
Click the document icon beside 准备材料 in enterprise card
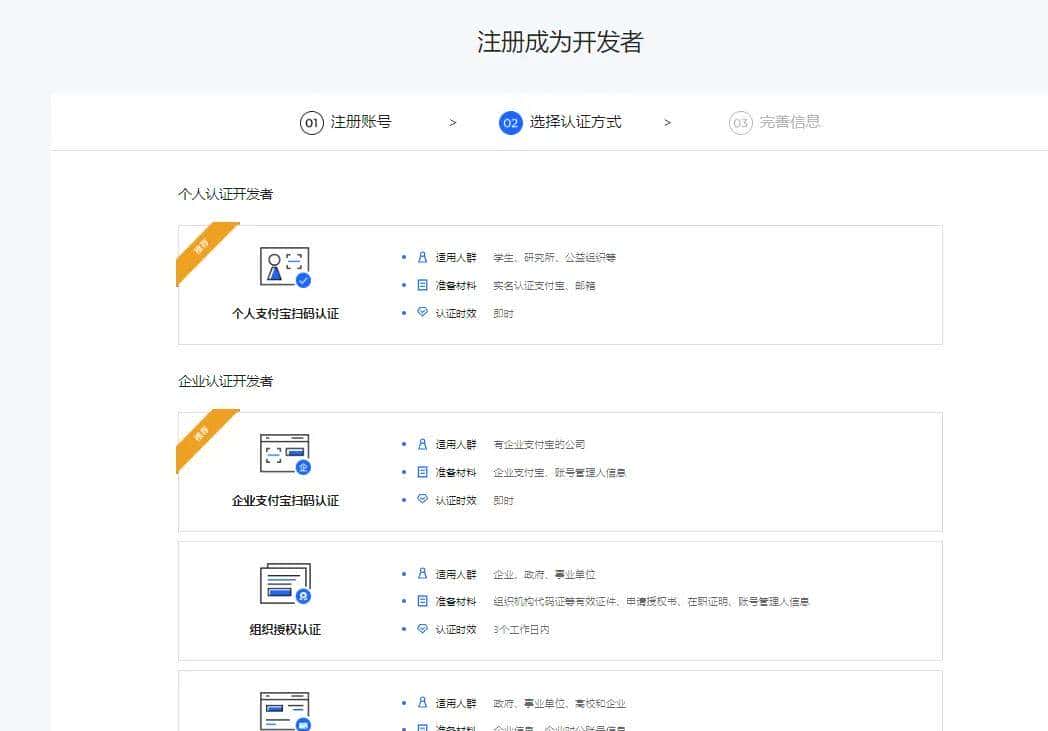420,472
